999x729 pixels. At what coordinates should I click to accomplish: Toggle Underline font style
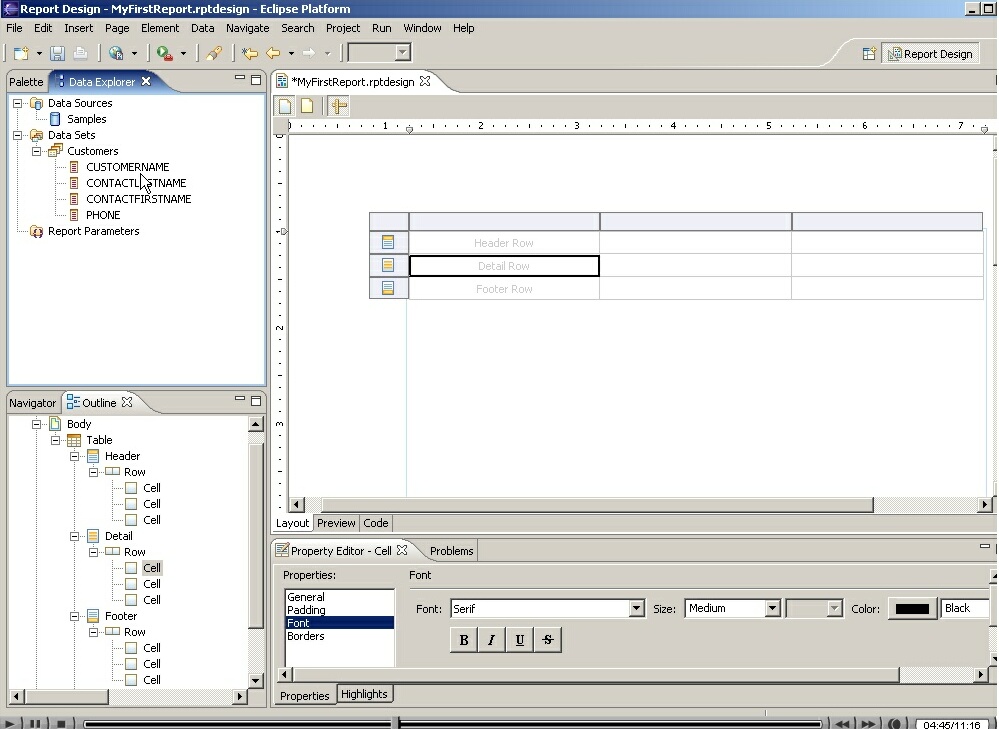point(520,640)
